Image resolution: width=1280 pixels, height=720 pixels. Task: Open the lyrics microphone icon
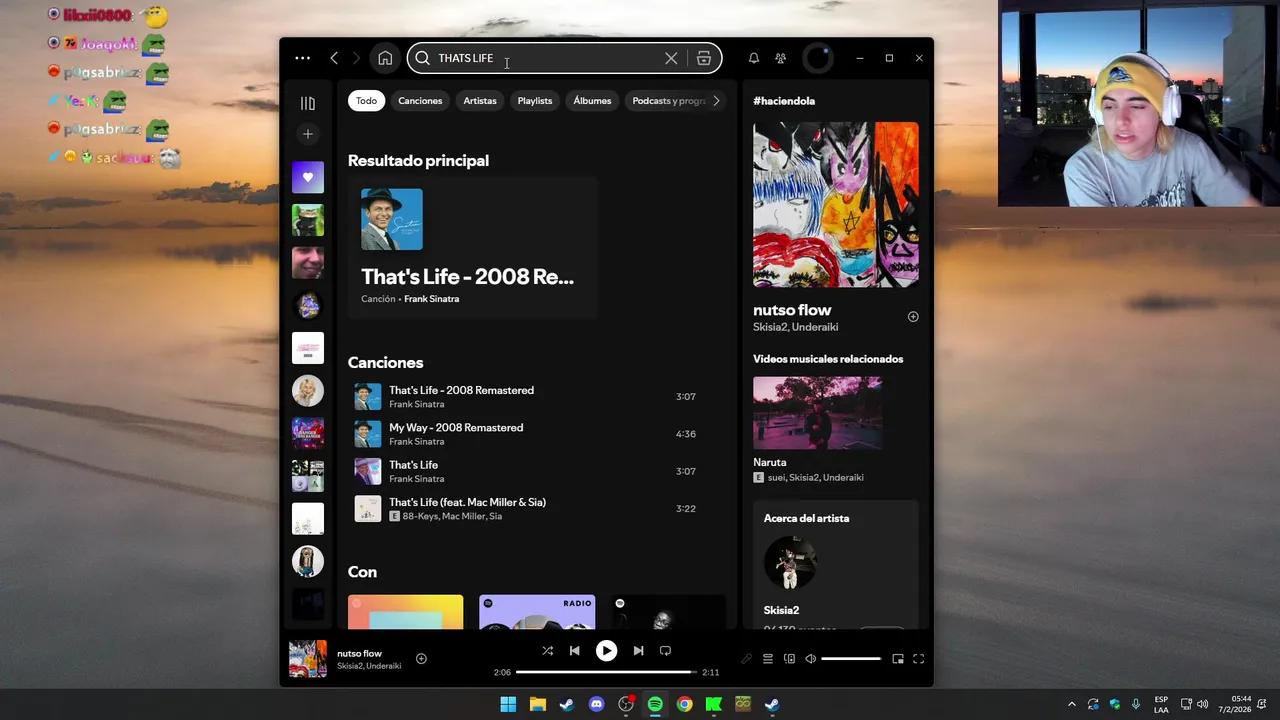[746, 659]
